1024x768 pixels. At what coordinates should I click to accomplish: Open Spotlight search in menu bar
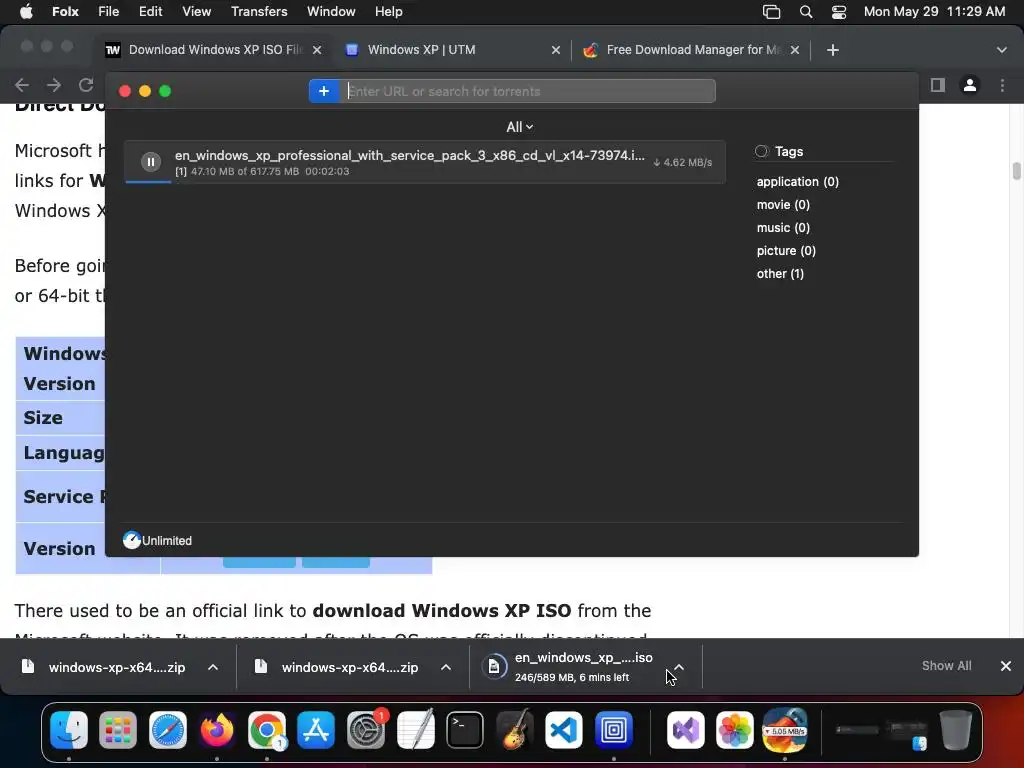coord(806,12)
